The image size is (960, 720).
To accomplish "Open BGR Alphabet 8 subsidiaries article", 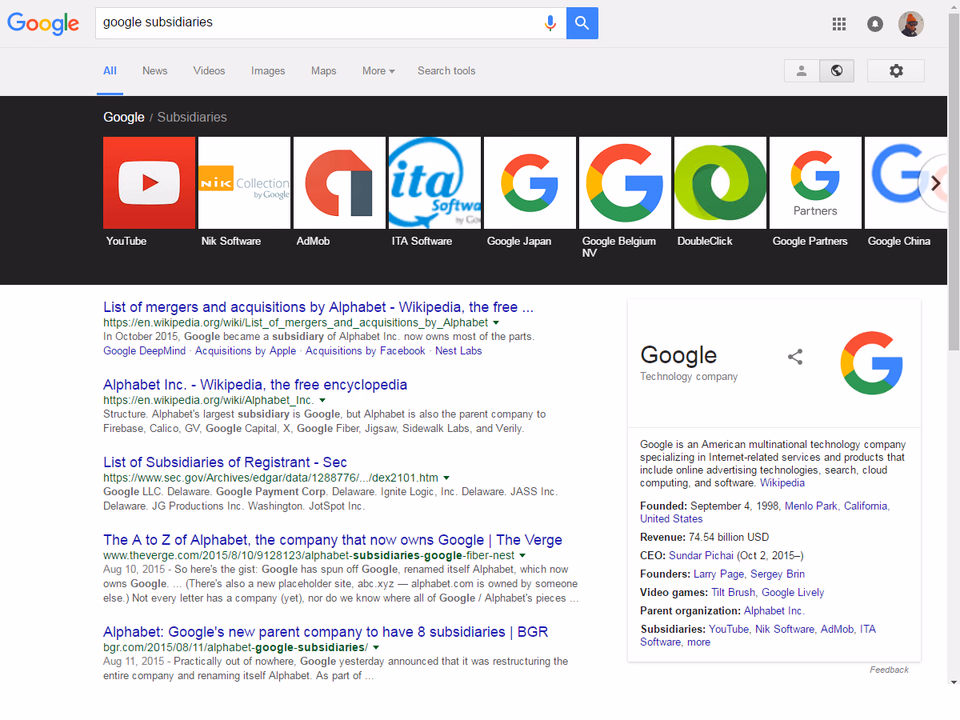I will pos(325,632).
